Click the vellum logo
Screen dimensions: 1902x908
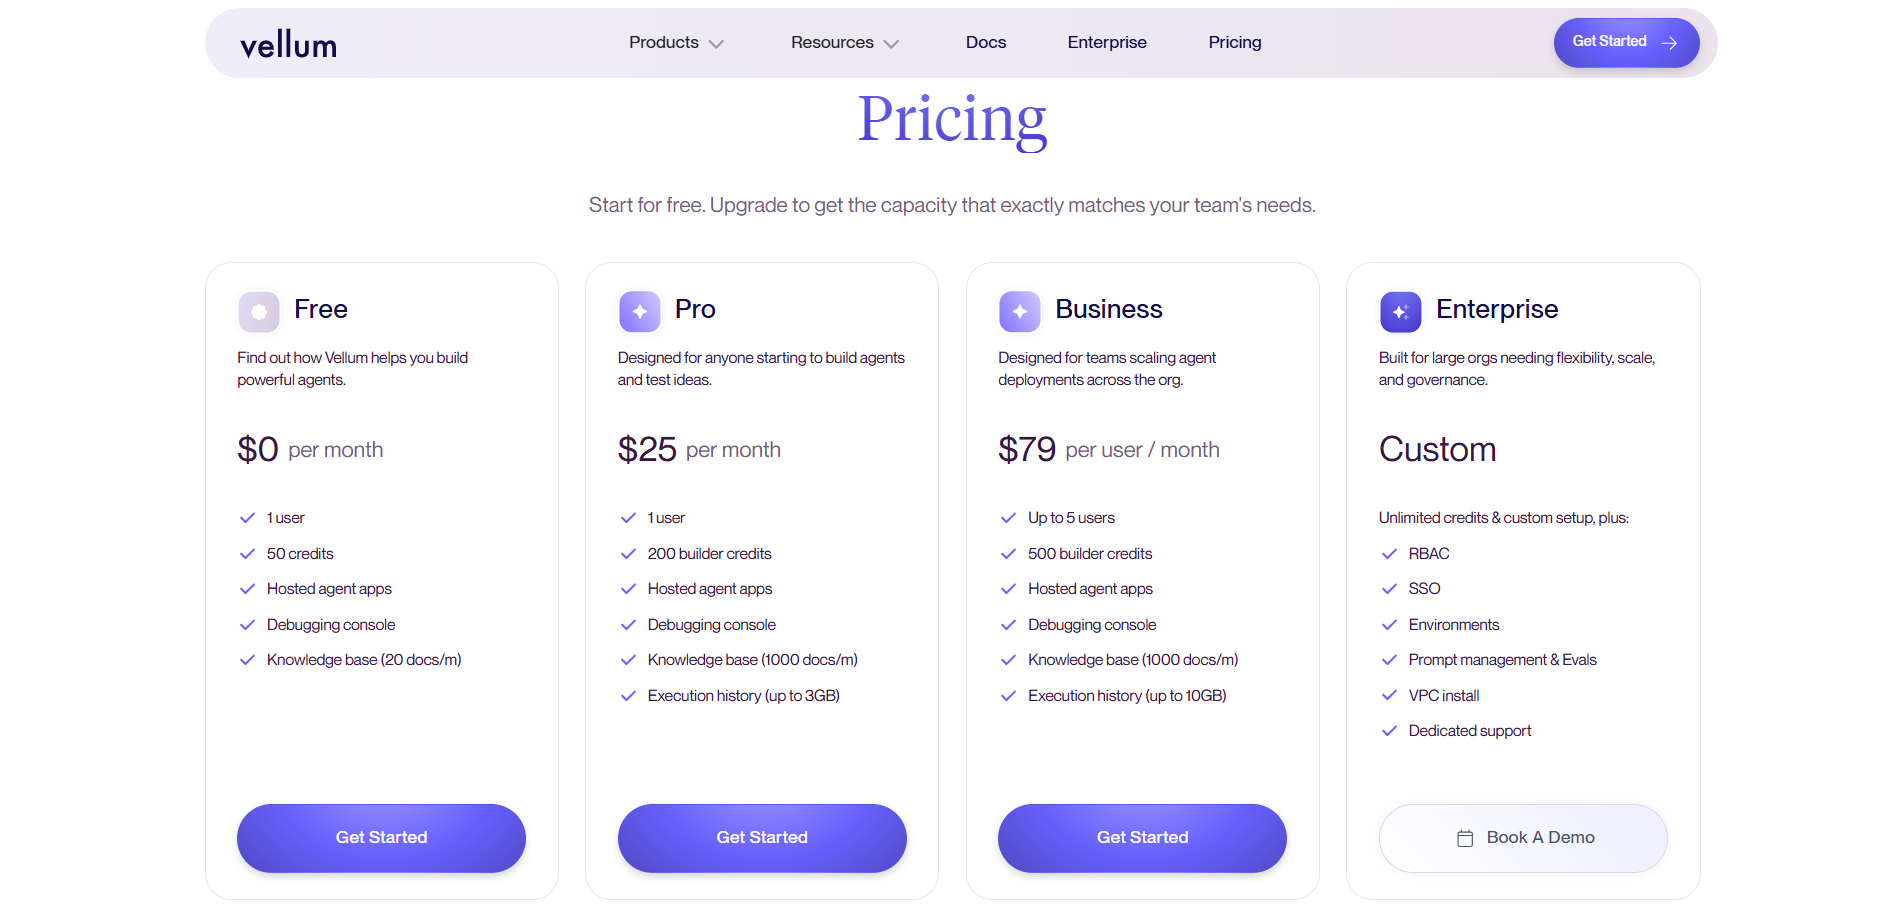tap(287, 43)
